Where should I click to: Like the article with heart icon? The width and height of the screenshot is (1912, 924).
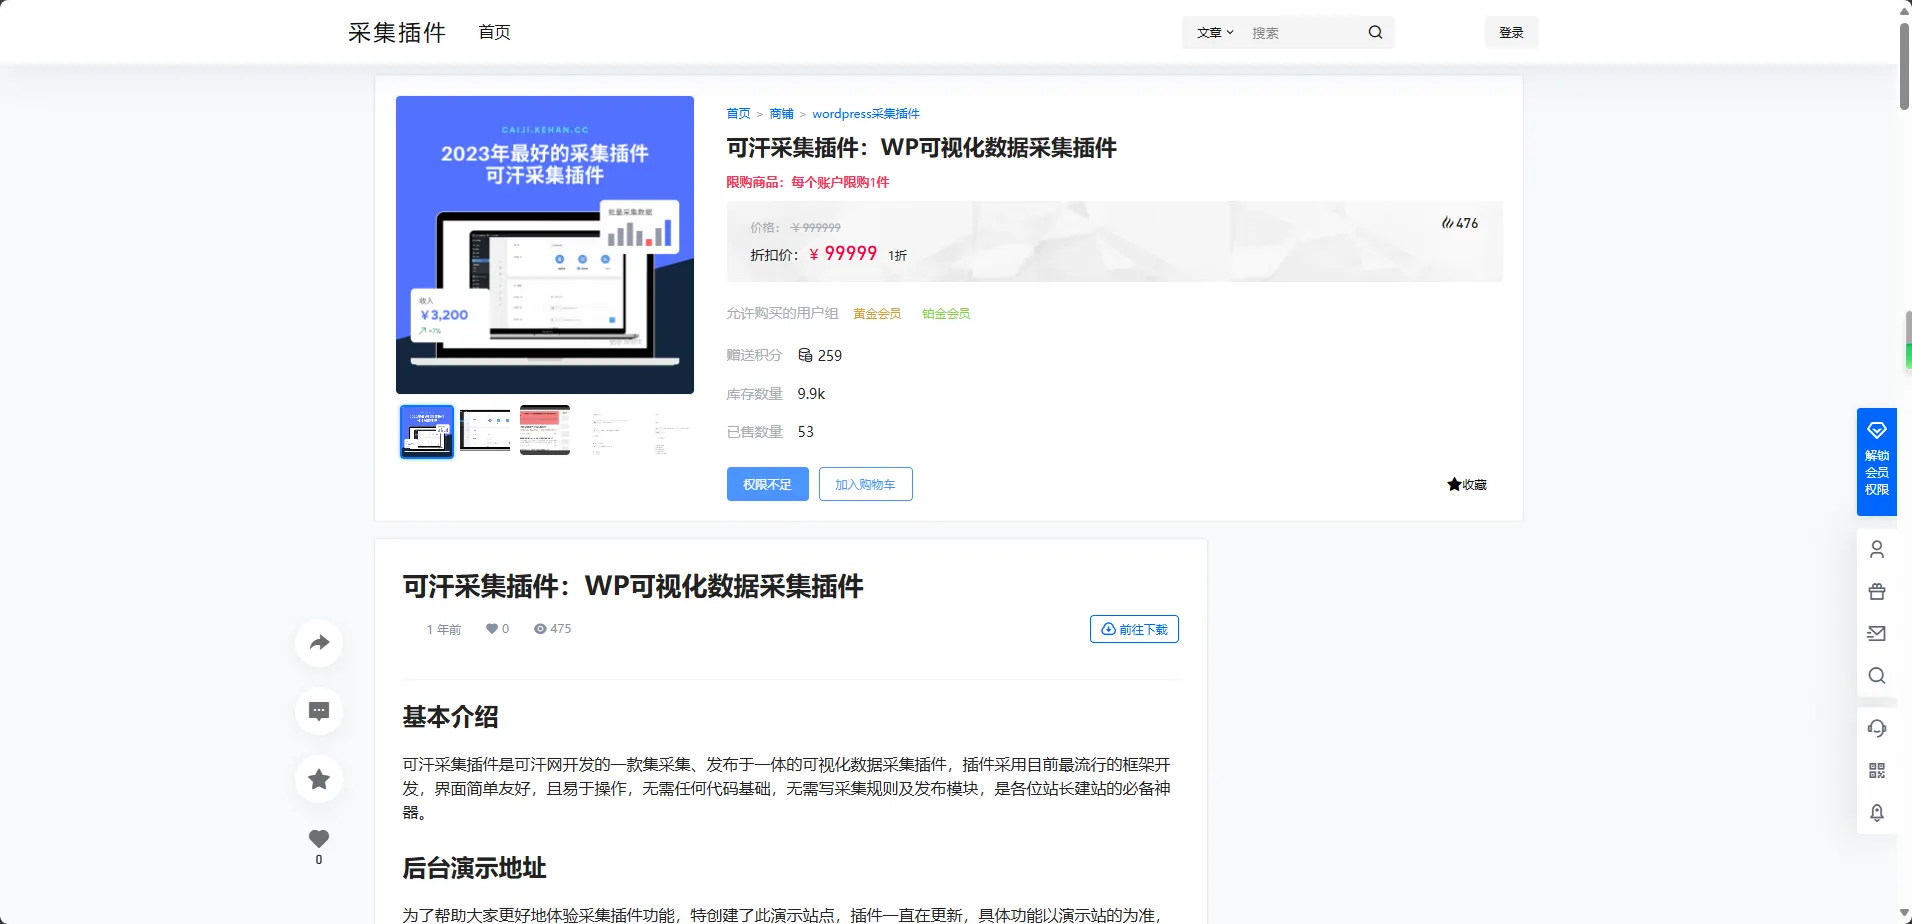319,839
